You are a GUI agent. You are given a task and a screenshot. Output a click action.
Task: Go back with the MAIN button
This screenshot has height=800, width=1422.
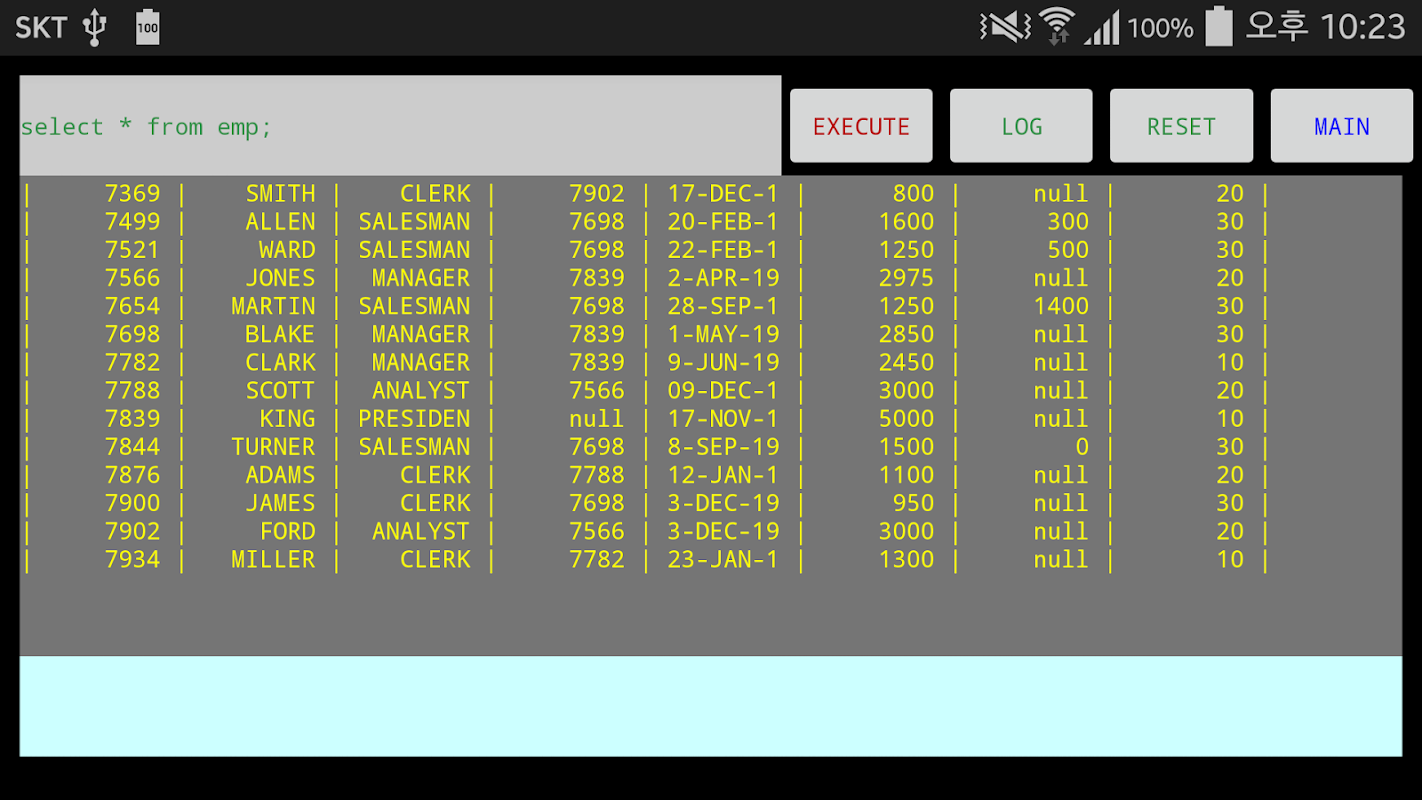click(x=1341, y=126)
